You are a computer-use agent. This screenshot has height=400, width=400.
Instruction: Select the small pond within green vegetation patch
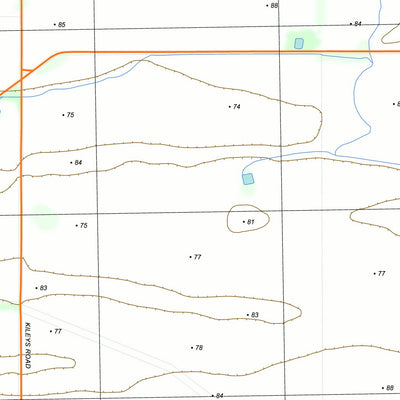(x=299, y=43)
